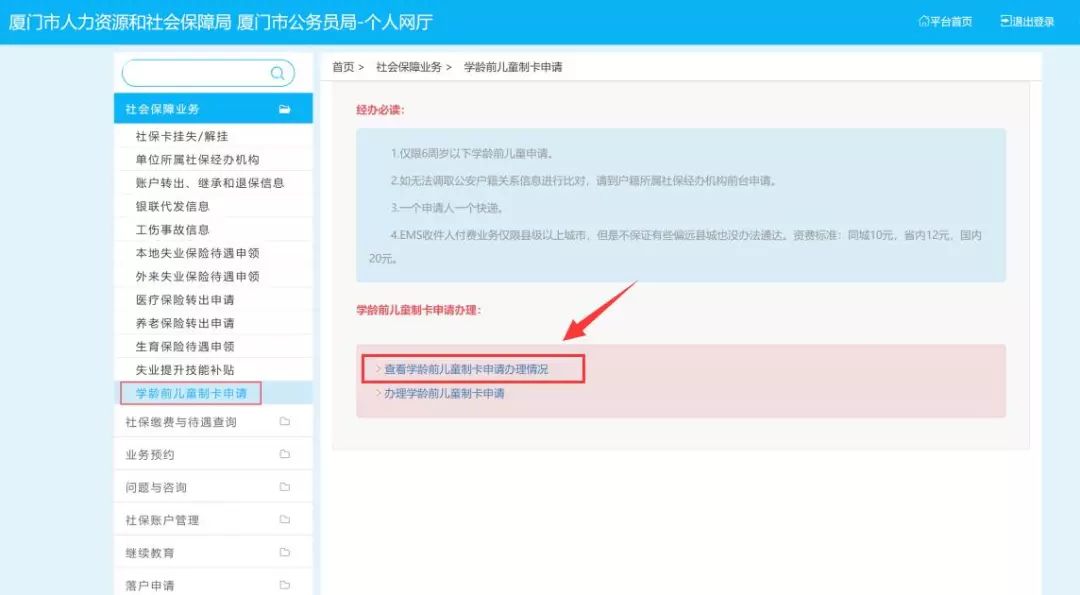
Task: Click 首页 in the breadcrumb
Action: pos(343,67)
